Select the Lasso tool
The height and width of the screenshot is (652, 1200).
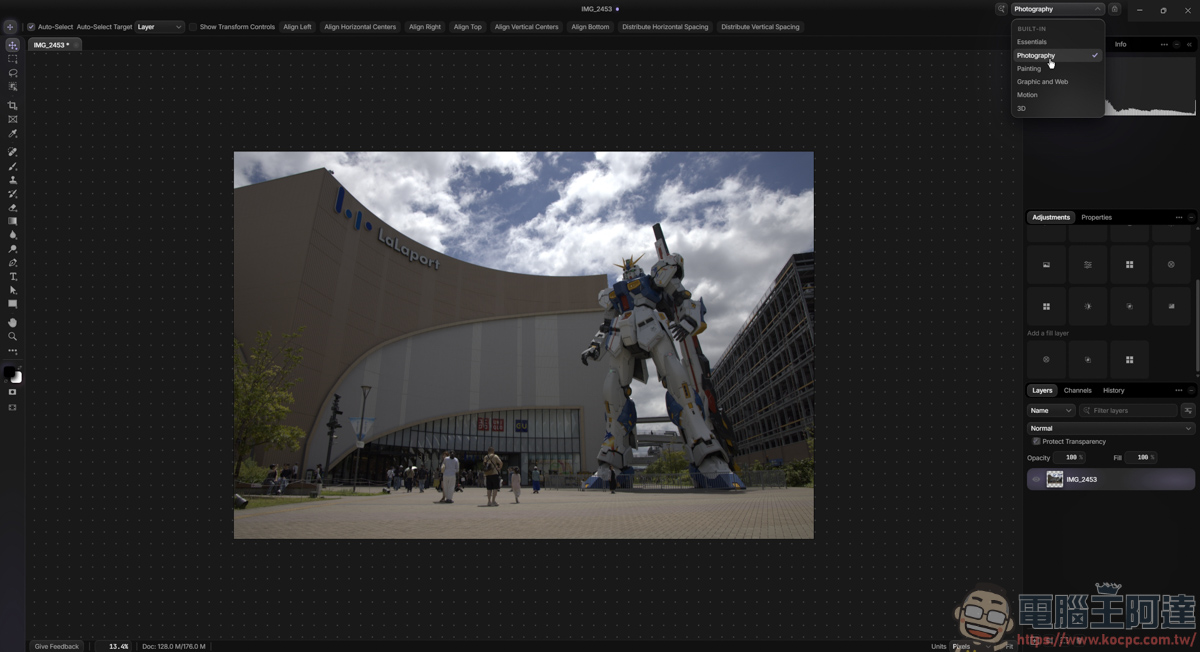pos(13,73)
